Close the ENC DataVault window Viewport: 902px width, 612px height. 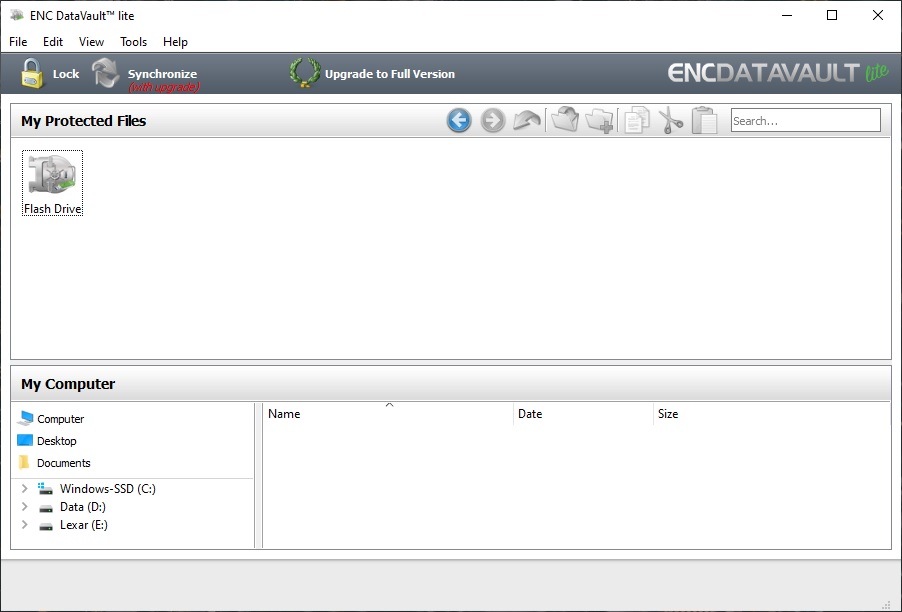click(878, 16)
